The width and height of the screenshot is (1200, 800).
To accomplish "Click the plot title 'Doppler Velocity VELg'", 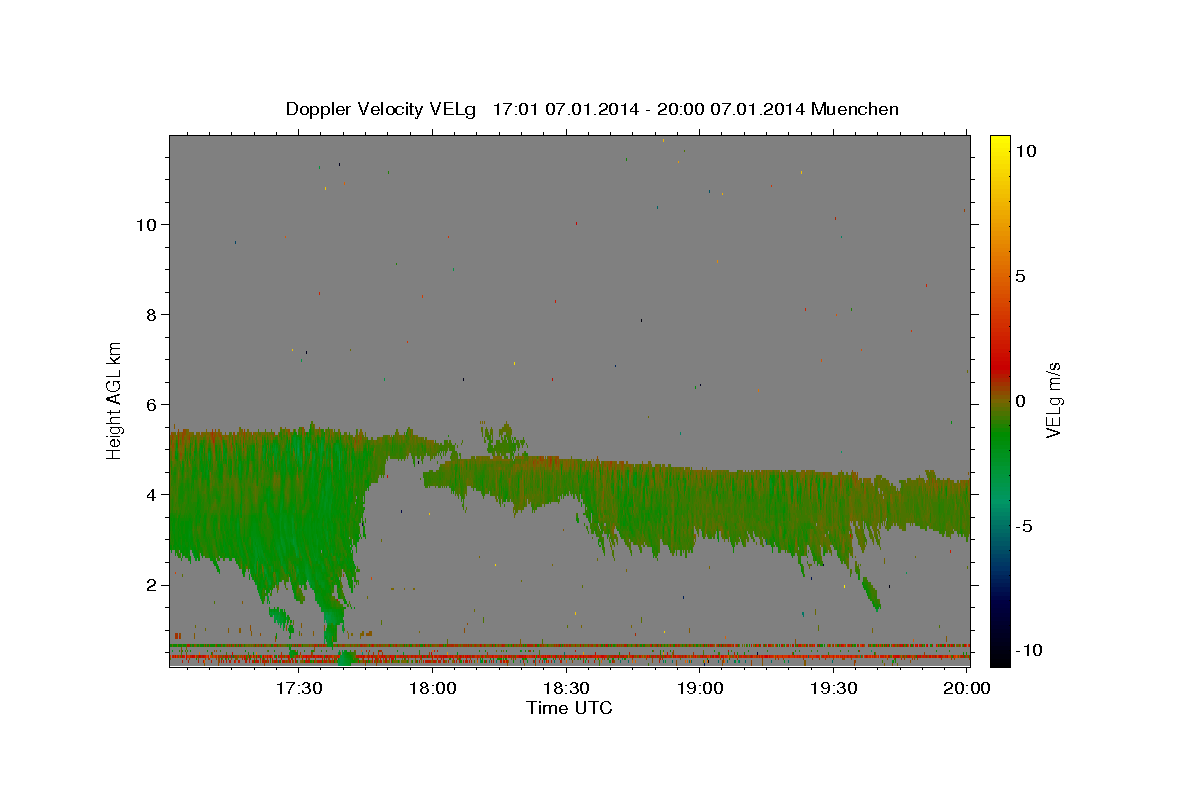I will pos(381,109).
